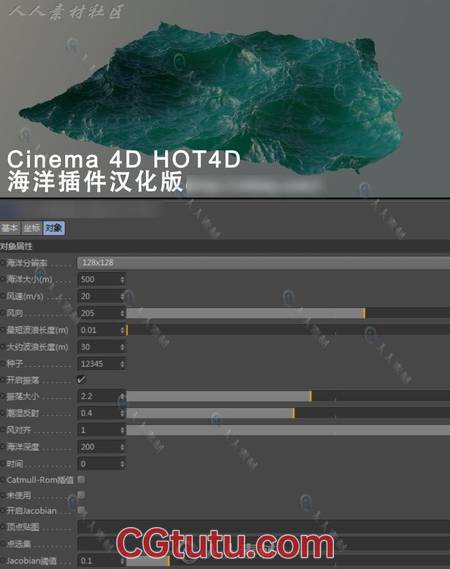
Task: Toggle keyframe dot for the 0.01 wavelength row
Action: click(3, 330)
